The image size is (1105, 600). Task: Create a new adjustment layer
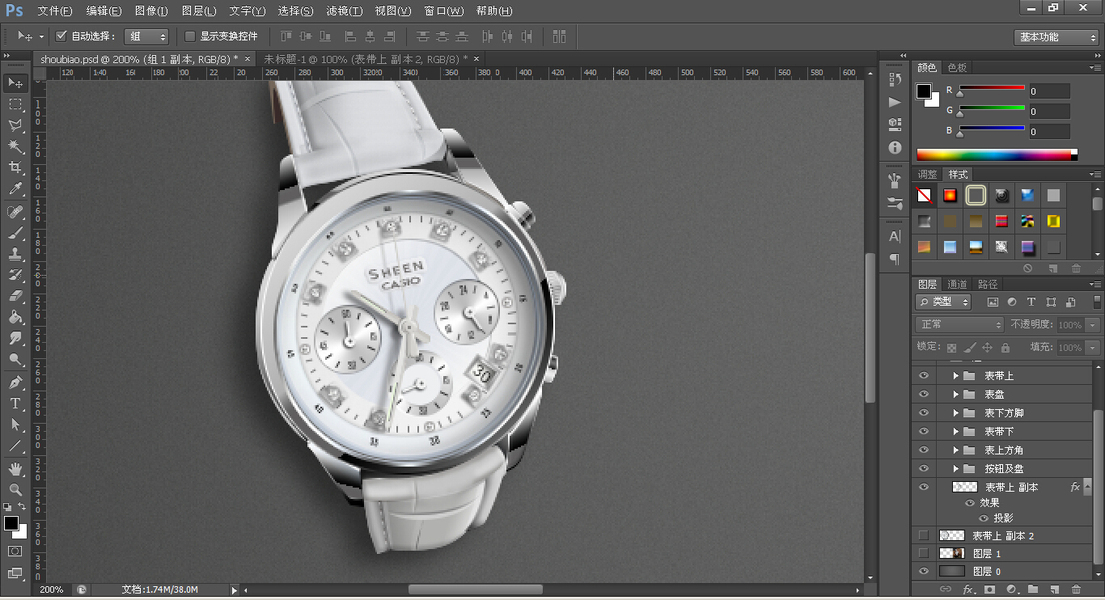1011,589
